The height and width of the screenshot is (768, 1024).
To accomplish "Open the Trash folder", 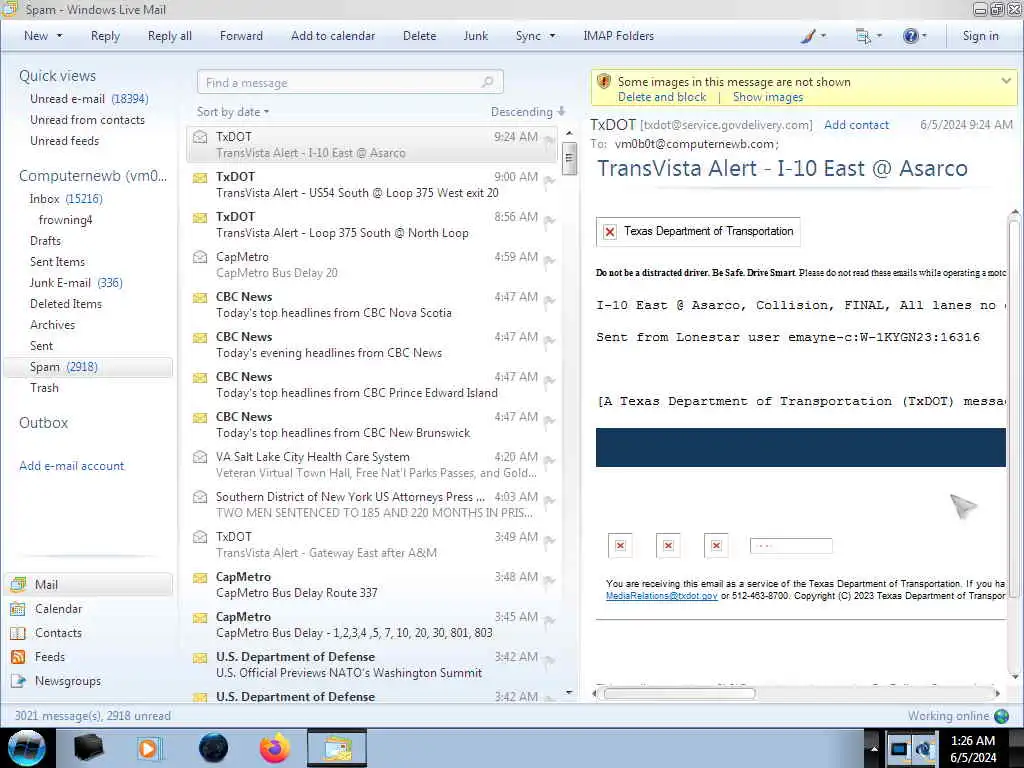I will pyautogui.click(x=44, y=387).
